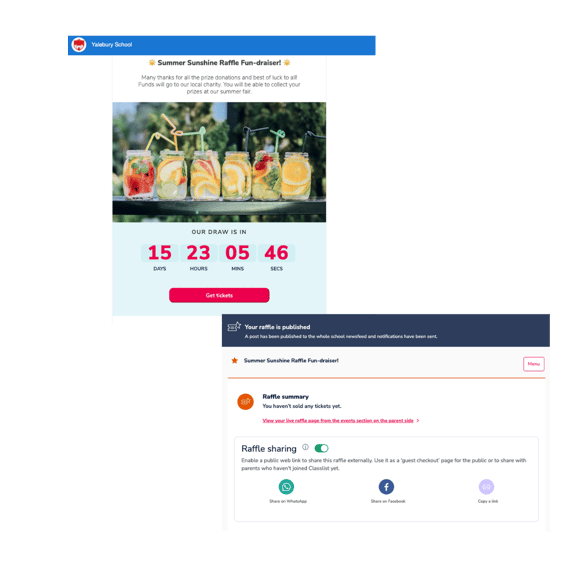
Task: Click the 'Share on Facebook' label
Action: click(388, 501)
